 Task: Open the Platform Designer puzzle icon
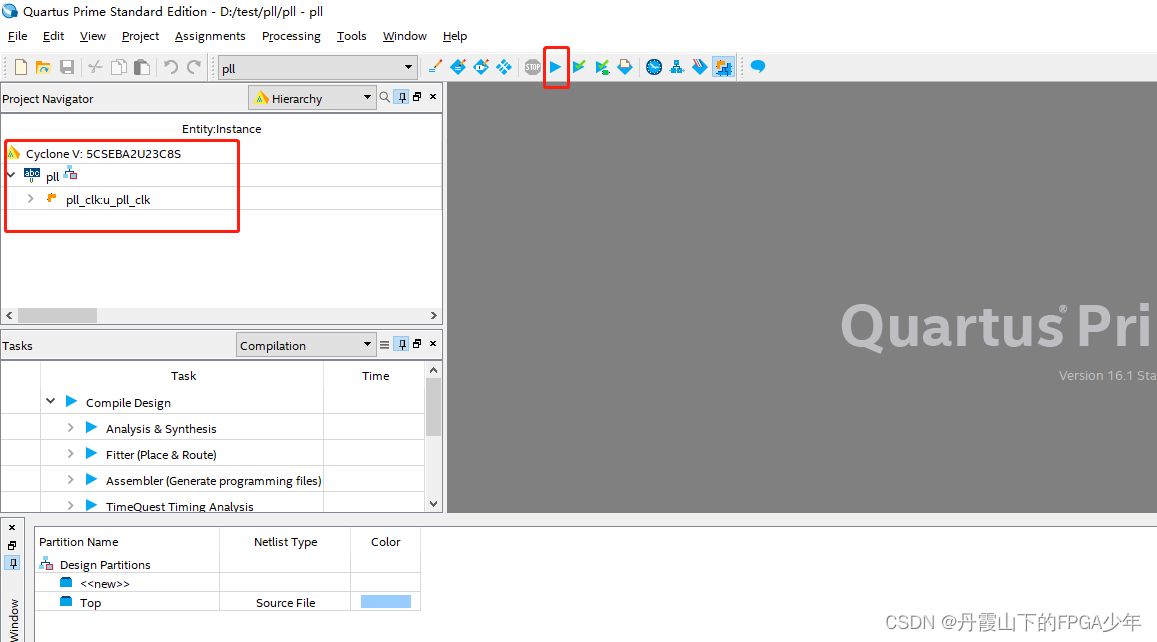(x=723, y=67)
